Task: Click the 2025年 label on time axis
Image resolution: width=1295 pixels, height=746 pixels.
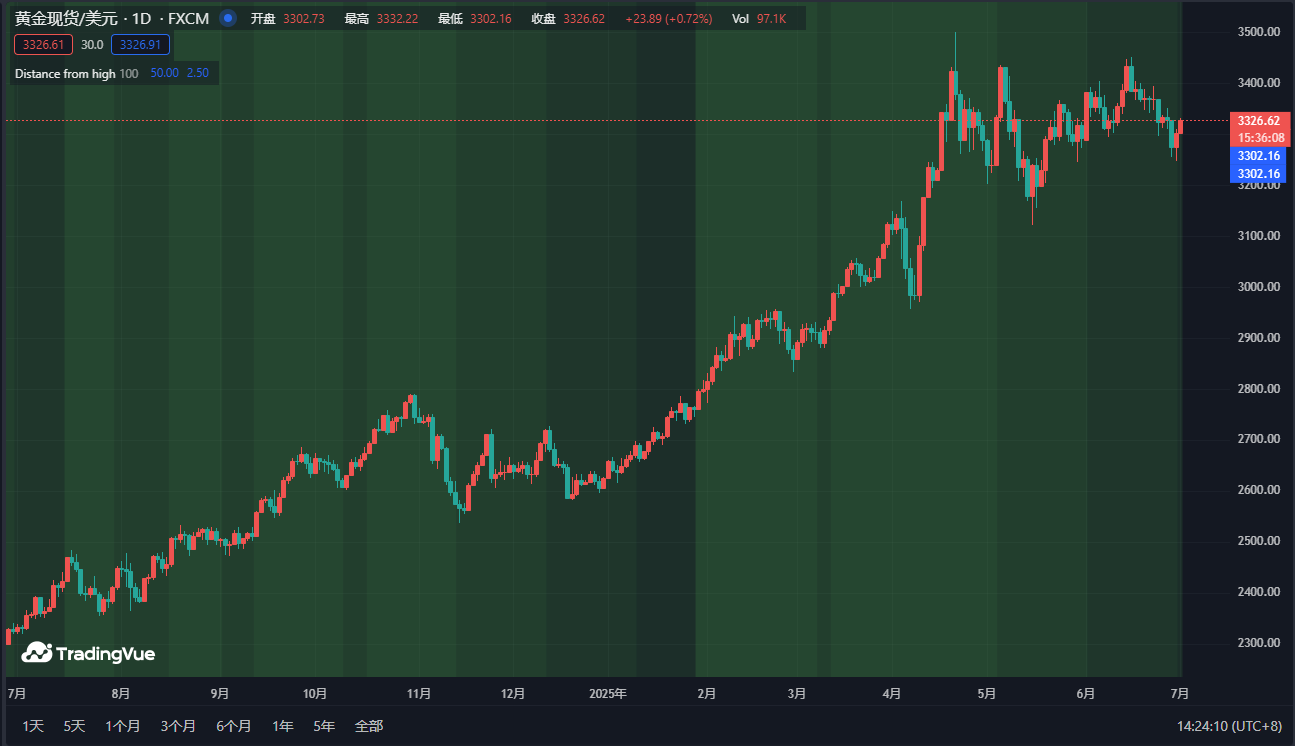Action: 607,693
